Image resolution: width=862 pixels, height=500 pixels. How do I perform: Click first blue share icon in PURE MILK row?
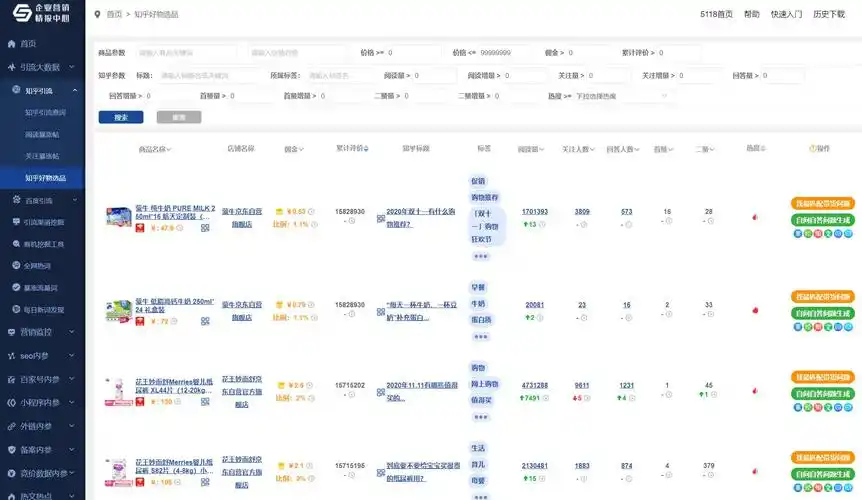coord(797,234)
